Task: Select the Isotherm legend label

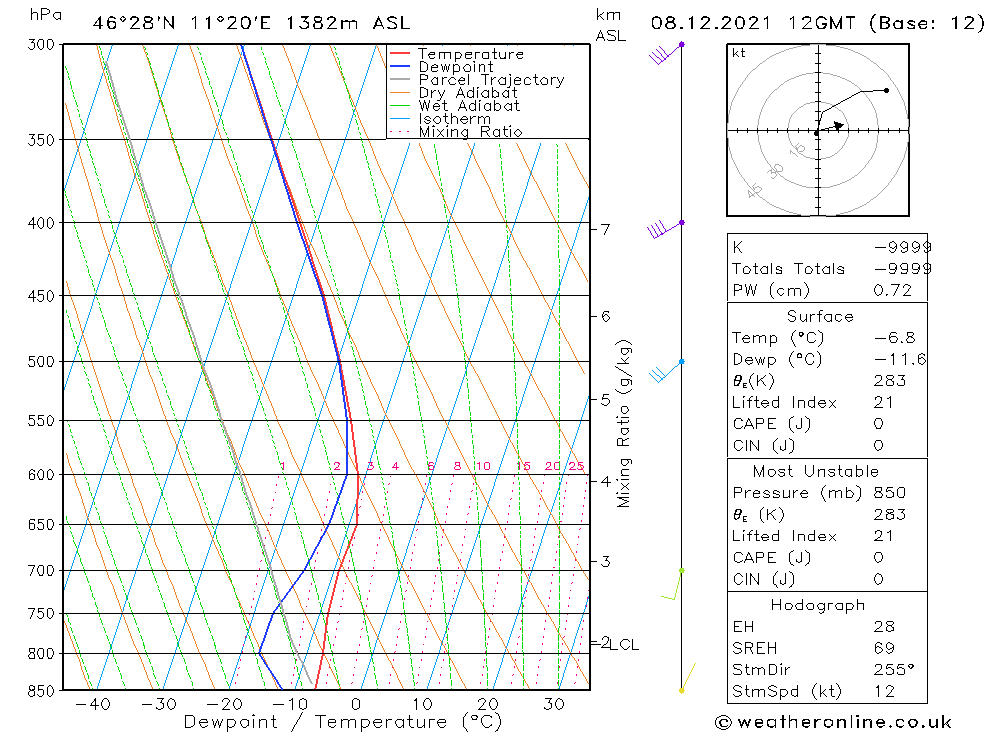Action: coord(455,119)
